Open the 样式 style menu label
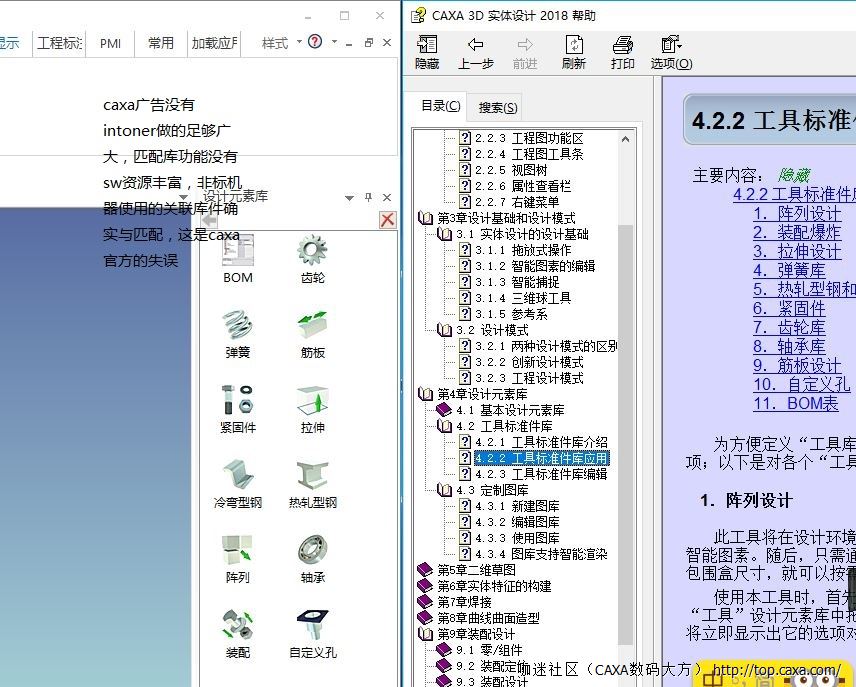 point(274,43)
